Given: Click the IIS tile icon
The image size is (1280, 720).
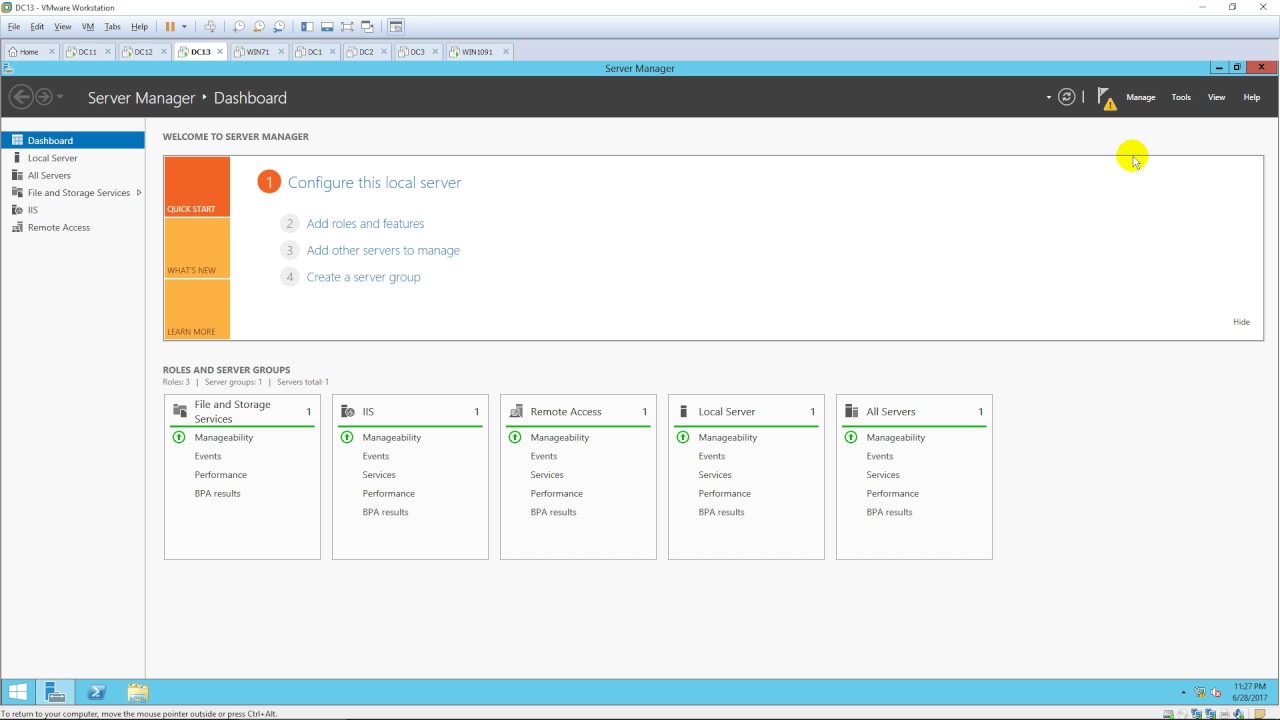Looking at the screenshot, I should coord(348,411).
